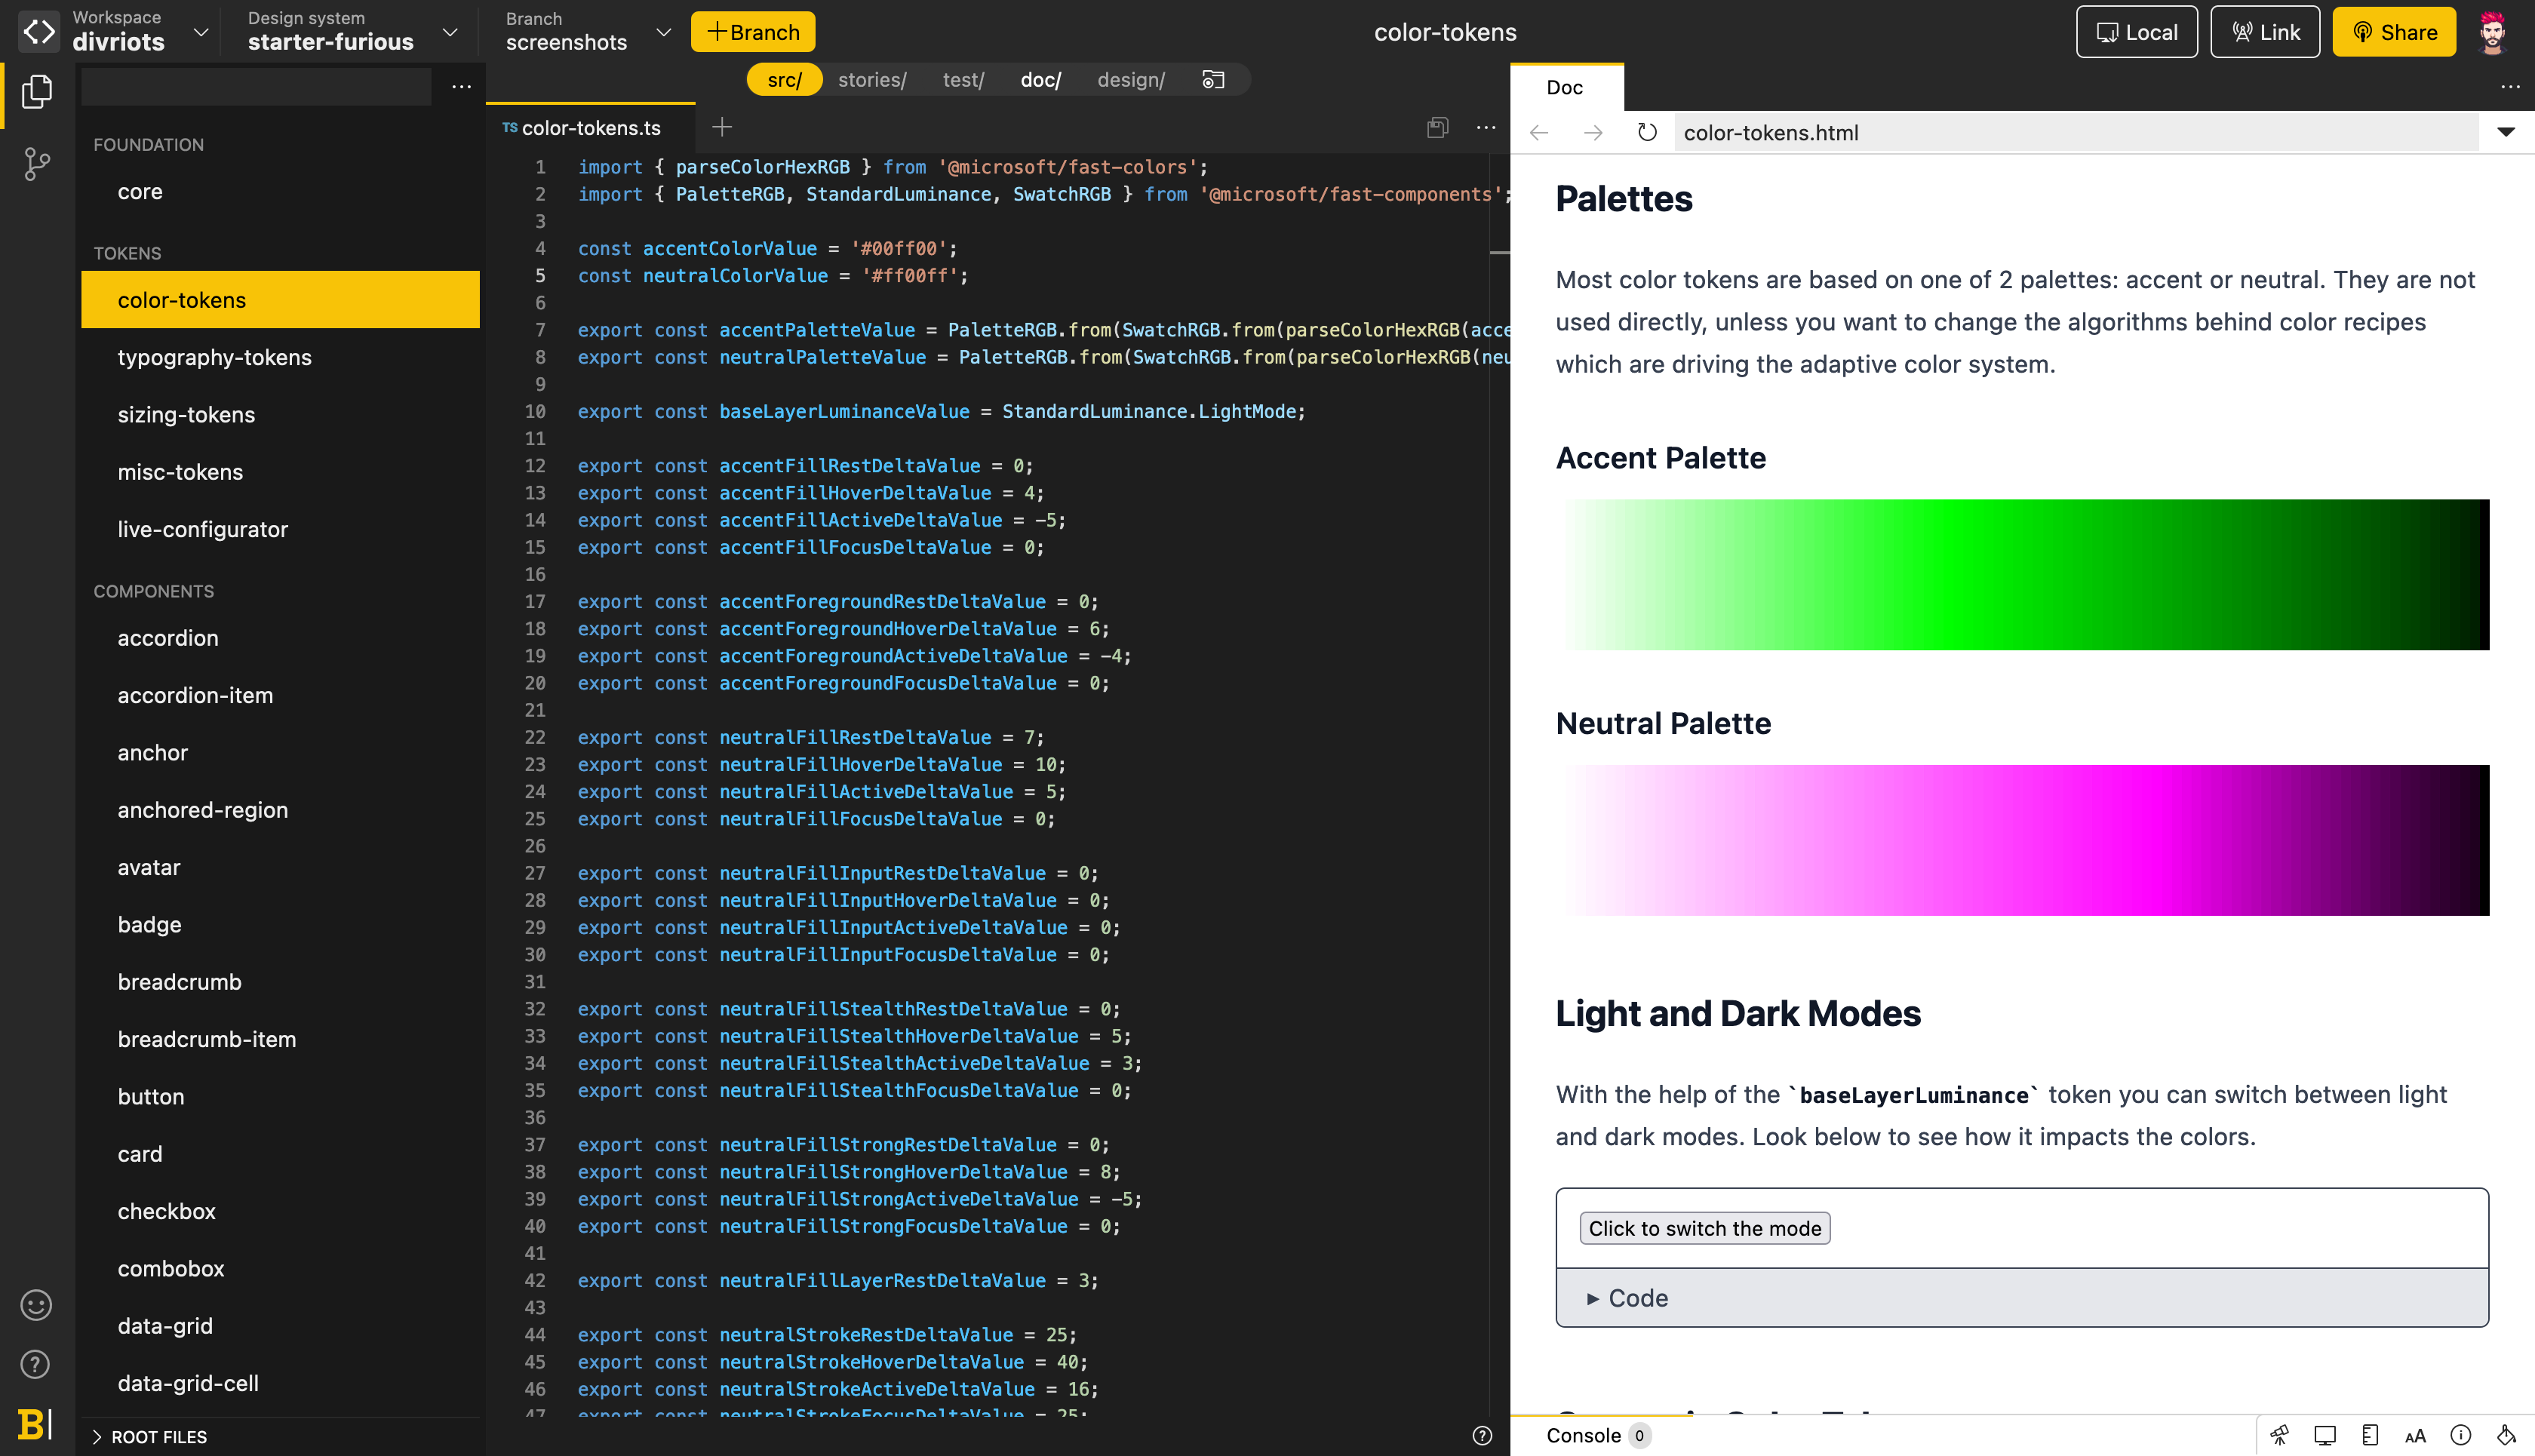Click the Accent Palette green gradient
Viewport: 2535px width, 1456px height.
[2022, 575]
